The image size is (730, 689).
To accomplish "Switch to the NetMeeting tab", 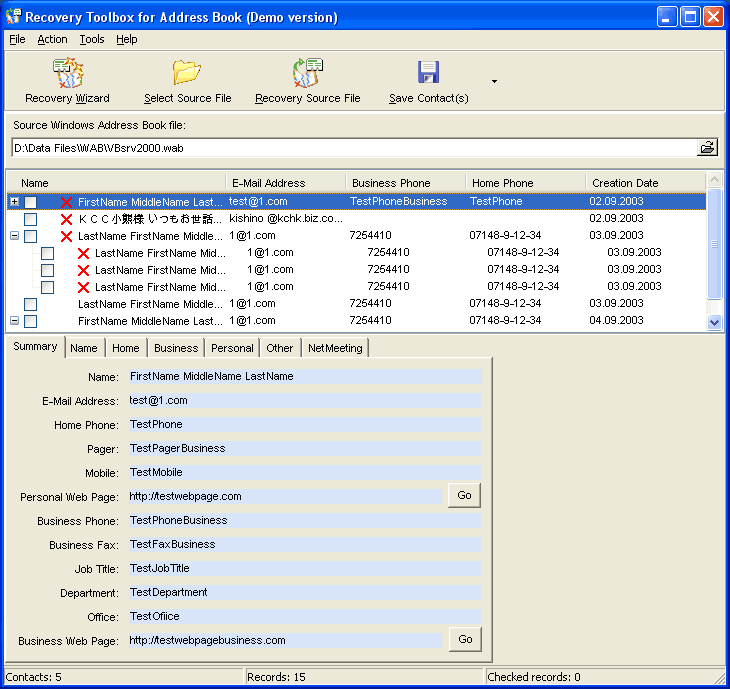I will pos(335,348).
